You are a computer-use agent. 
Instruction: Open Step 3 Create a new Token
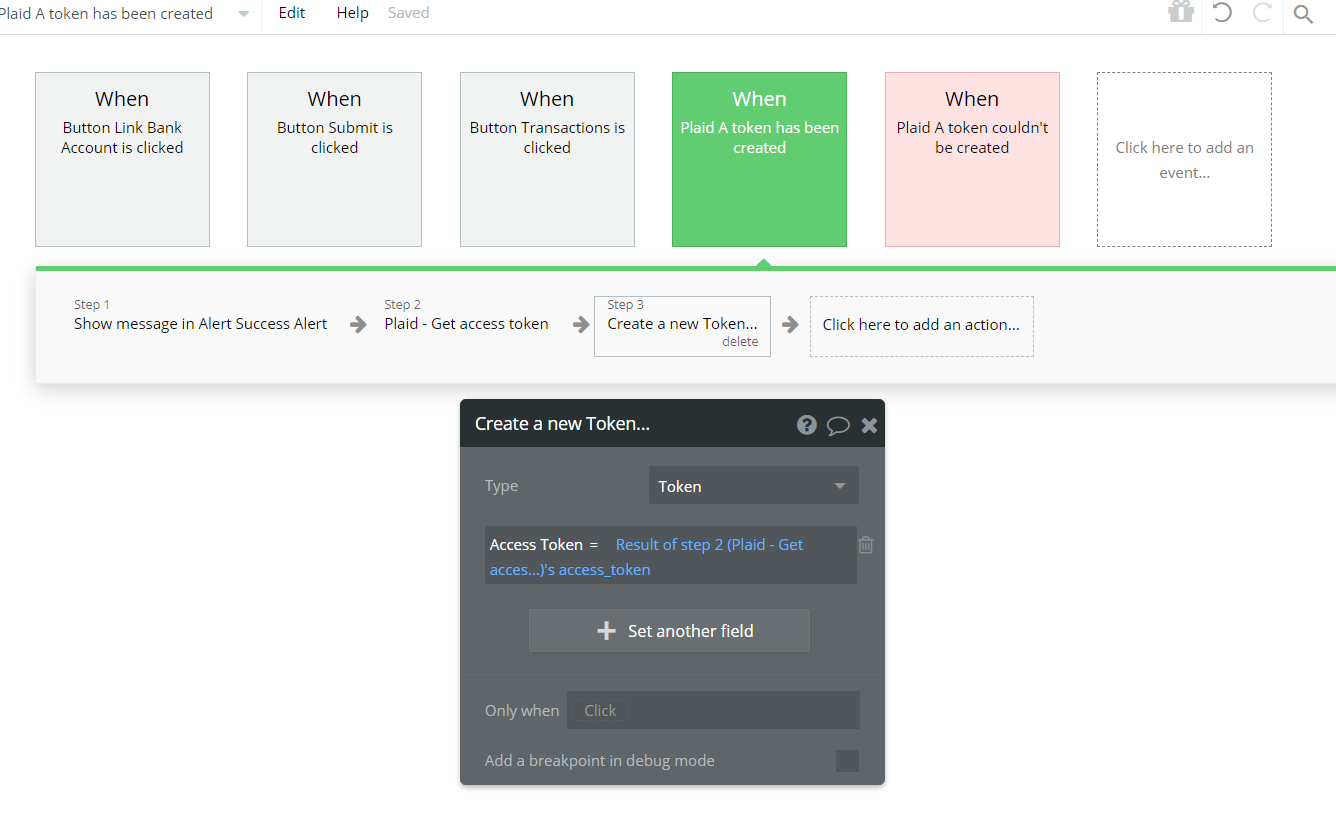click(682, 326)
